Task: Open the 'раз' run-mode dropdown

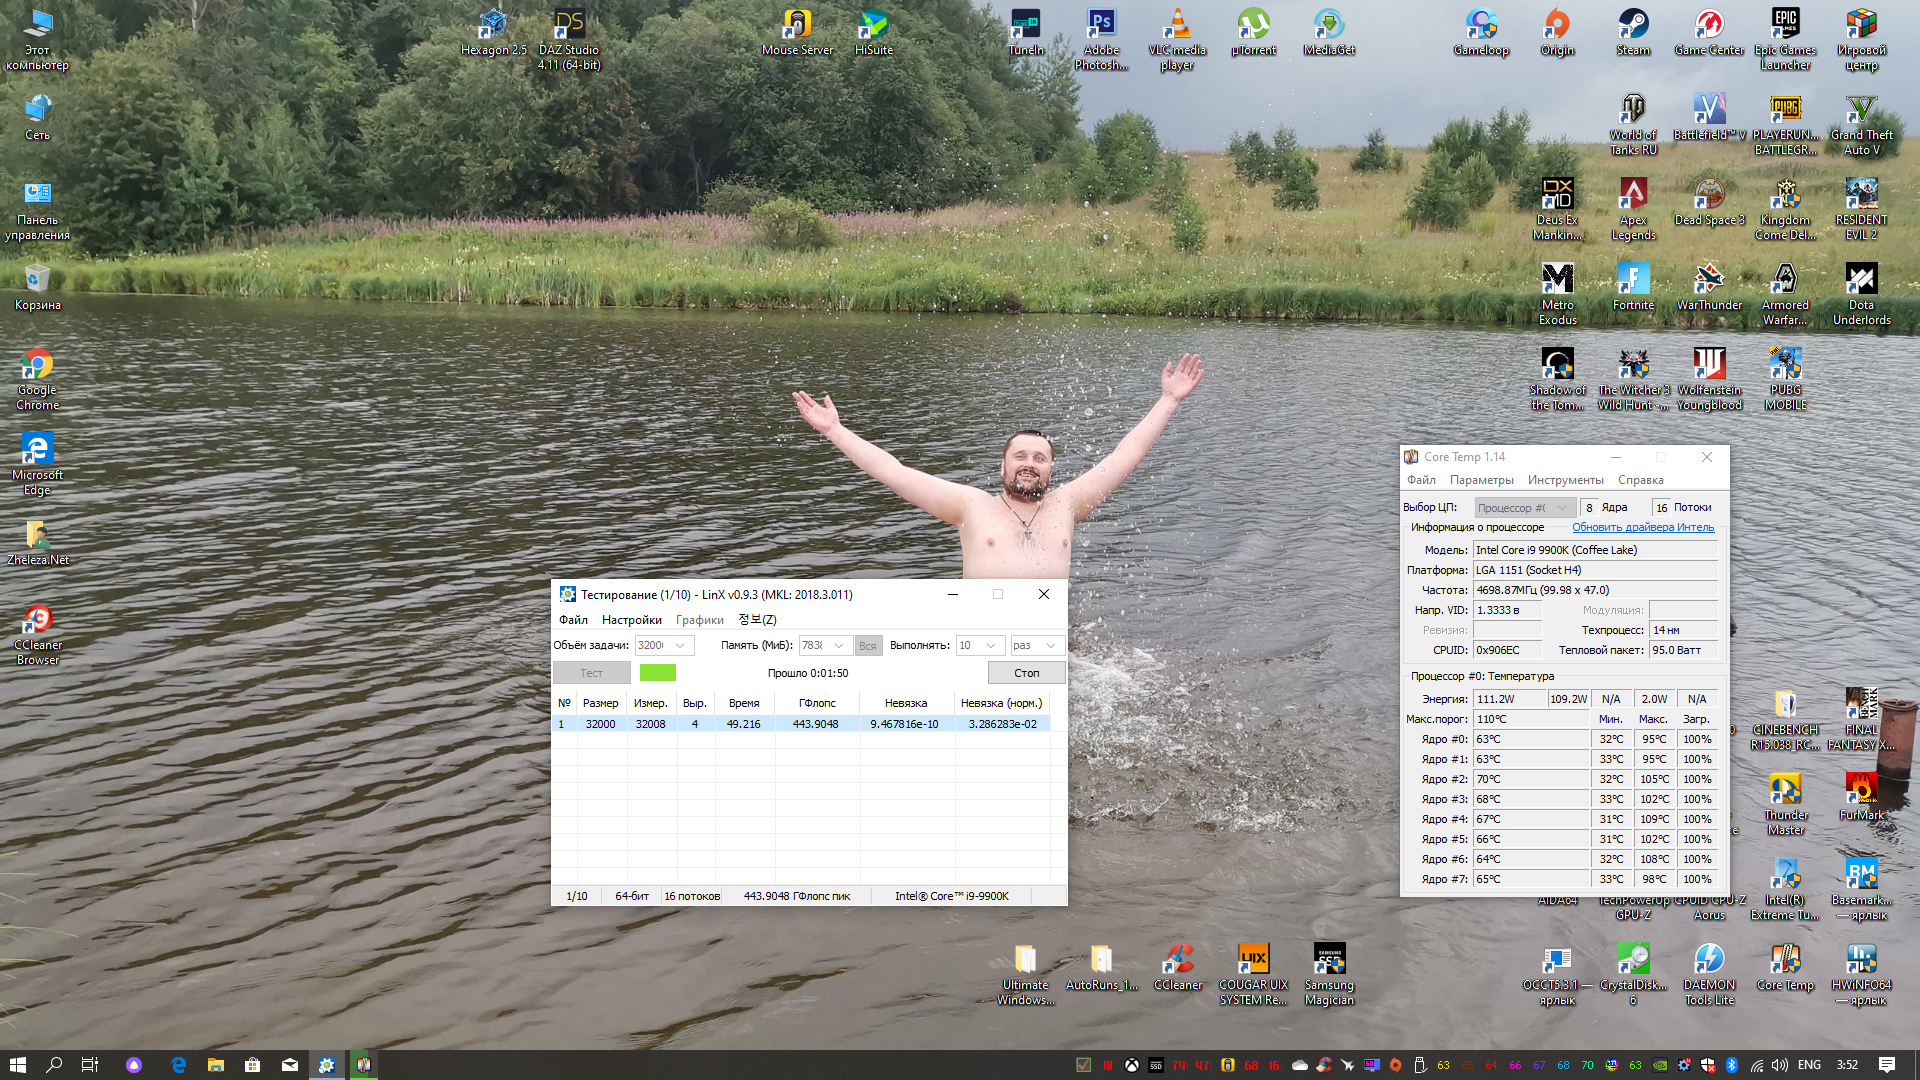Action: click(1050, 645)
